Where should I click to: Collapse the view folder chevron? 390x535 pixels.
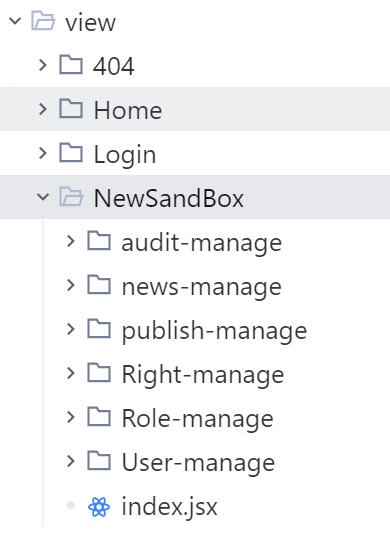15,21
